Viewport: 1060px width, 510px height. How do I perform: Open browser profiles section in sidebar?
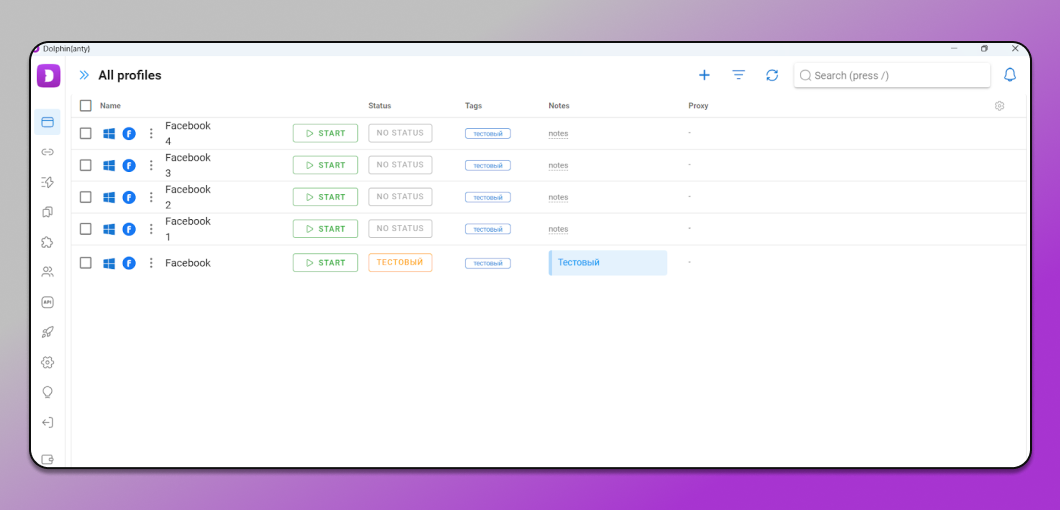pos(47,122)
